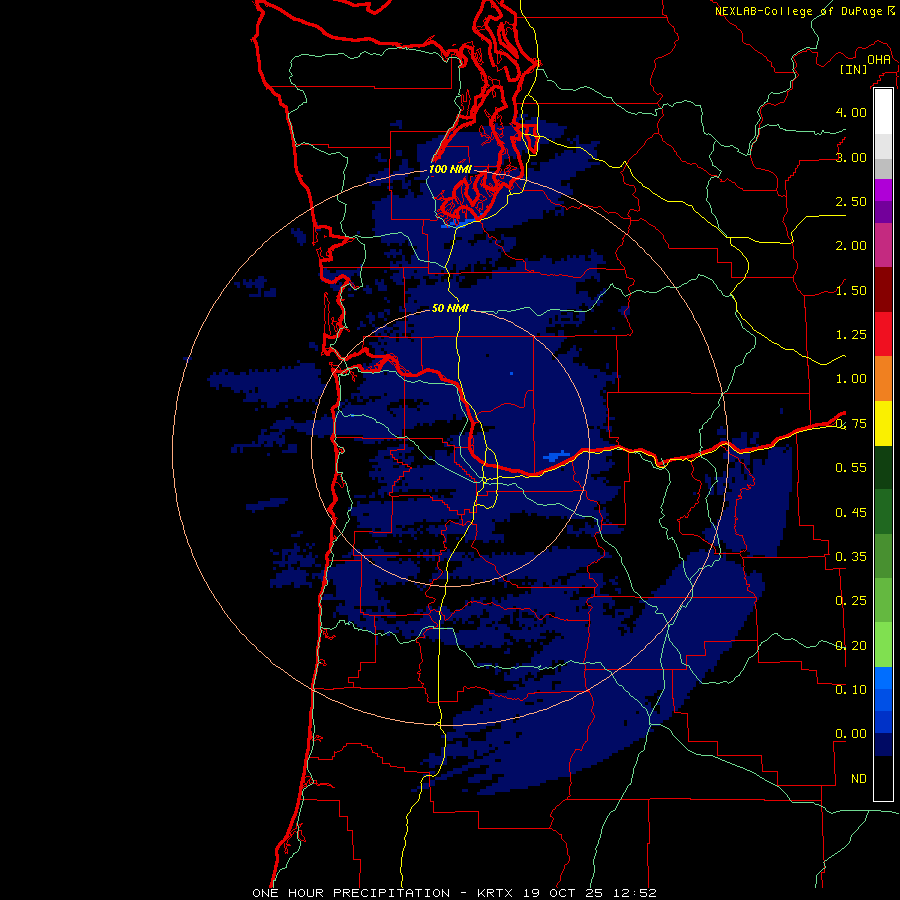
Task: Select the light blue swatch above 0.10
Action: [x=883, y=678]
